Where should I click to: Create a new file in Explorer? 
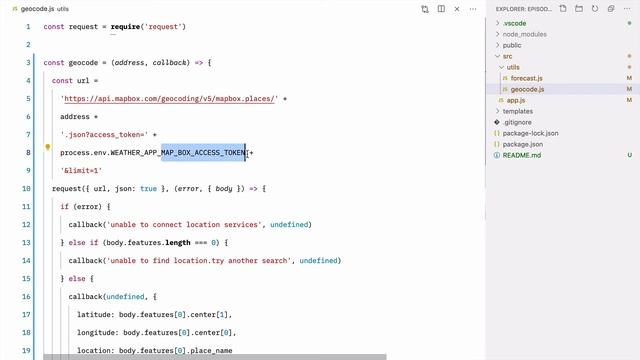coord(563,9)
